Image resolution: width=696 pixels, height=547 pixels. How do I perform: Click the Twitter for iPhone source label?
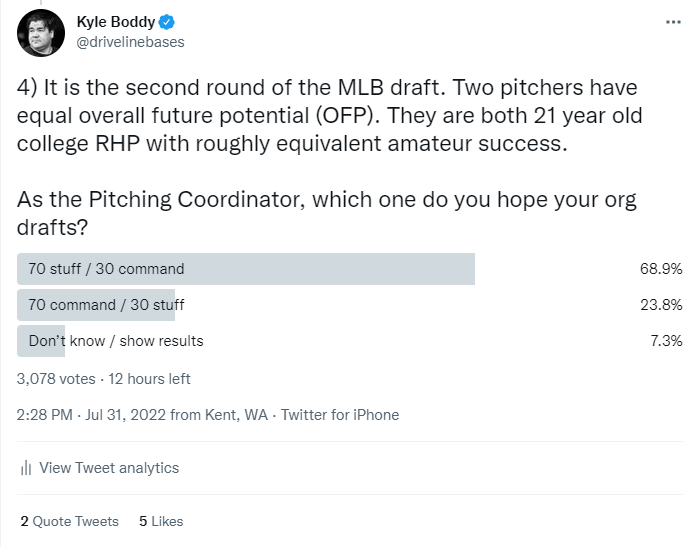tap(340, 415)
